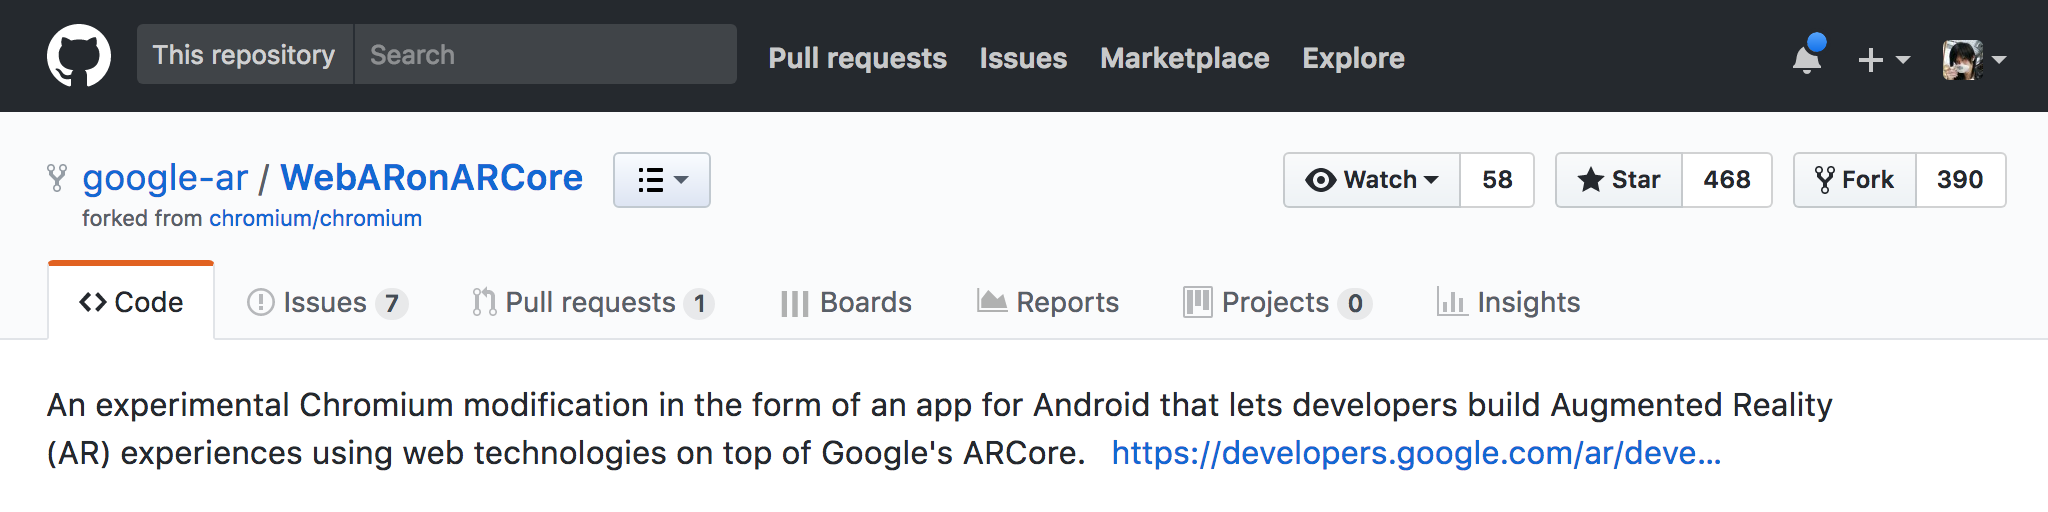This screenshot has height=512, width=2048.
Task: View the 390 forks count
Action: (1960, 180)
